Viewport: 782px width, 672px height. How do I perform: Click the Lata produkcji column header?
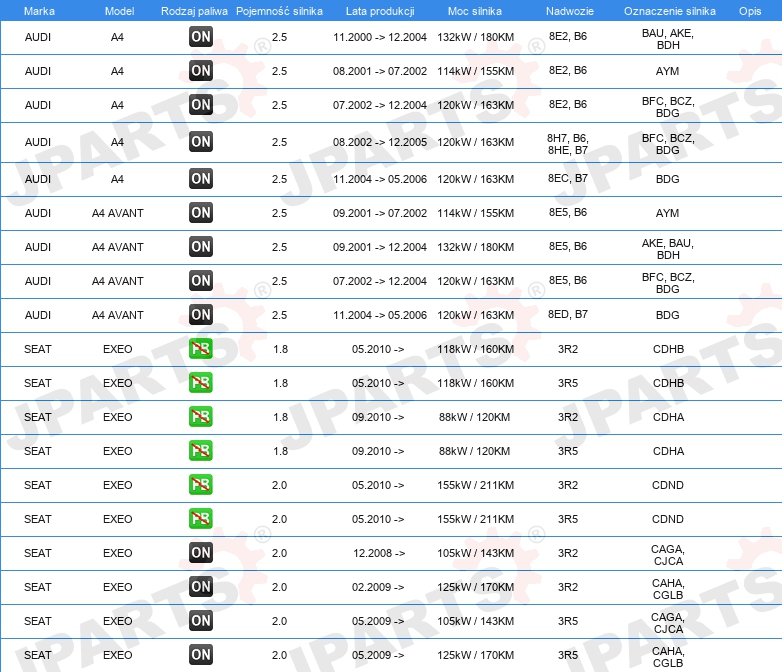380,11
